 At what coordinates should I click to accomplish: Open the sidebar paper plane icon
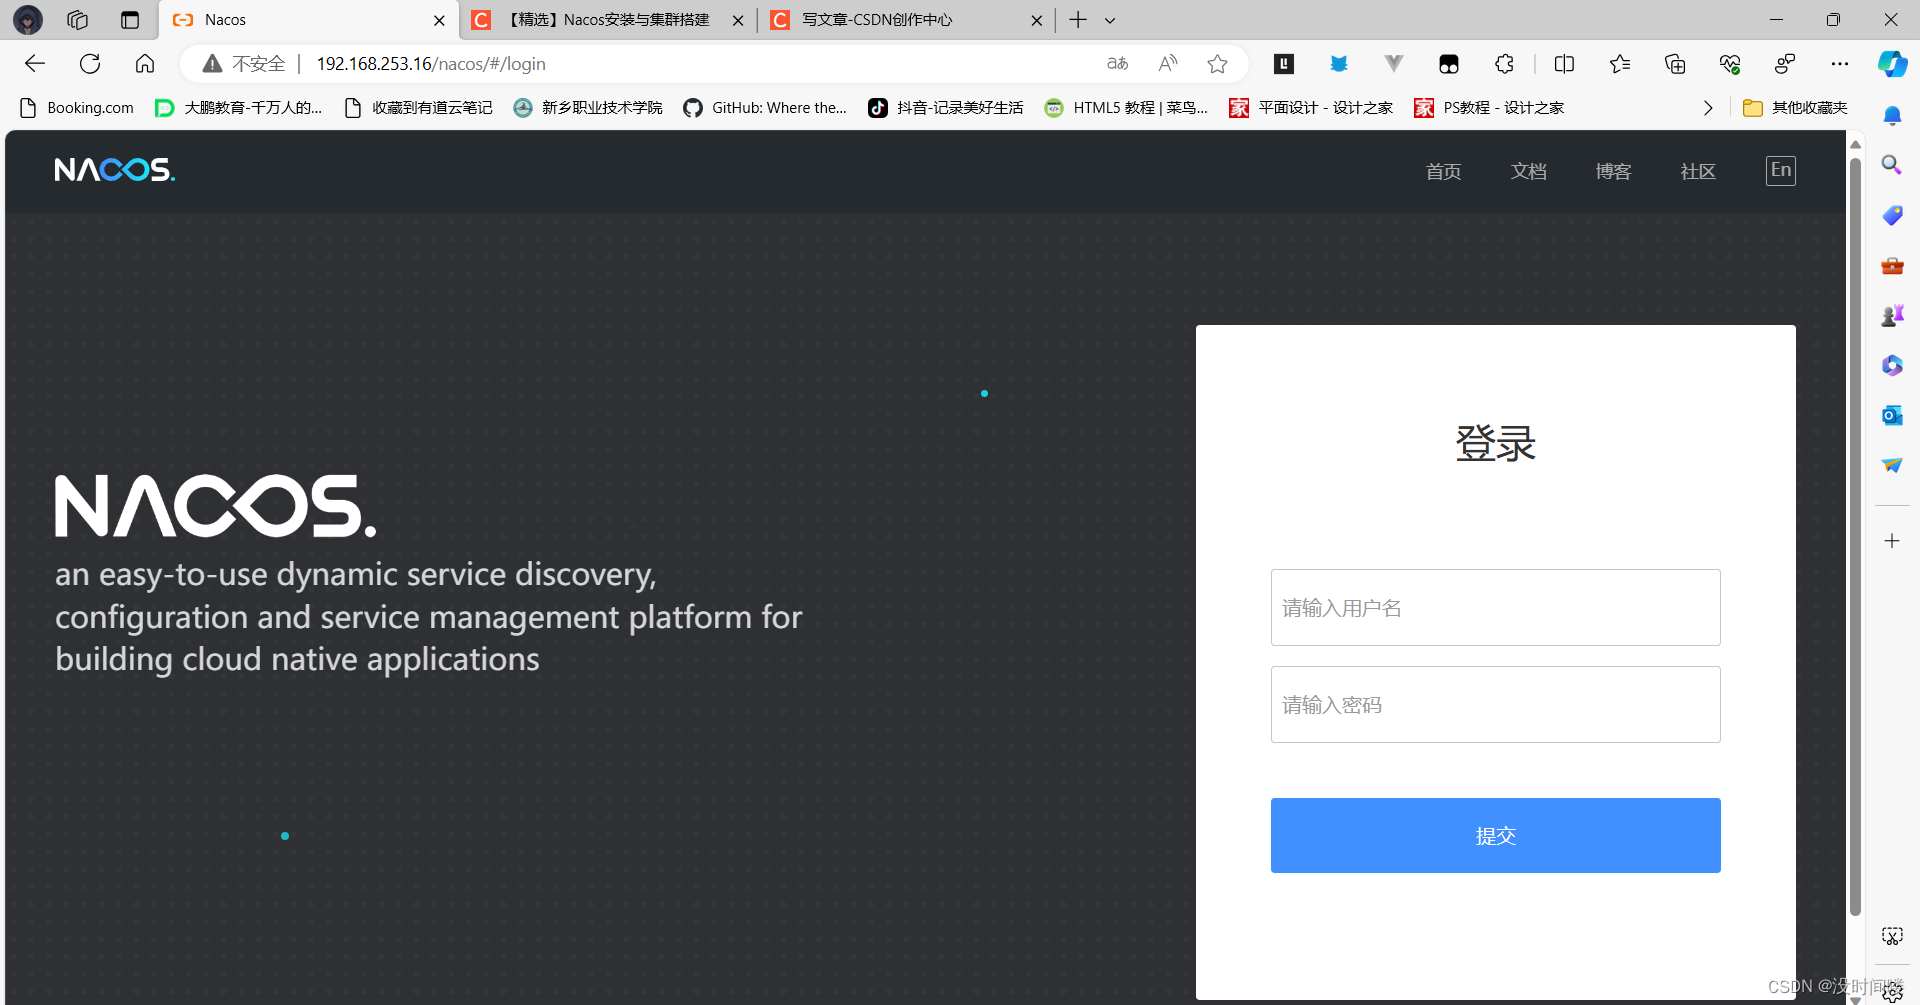tap(1892, 465)
